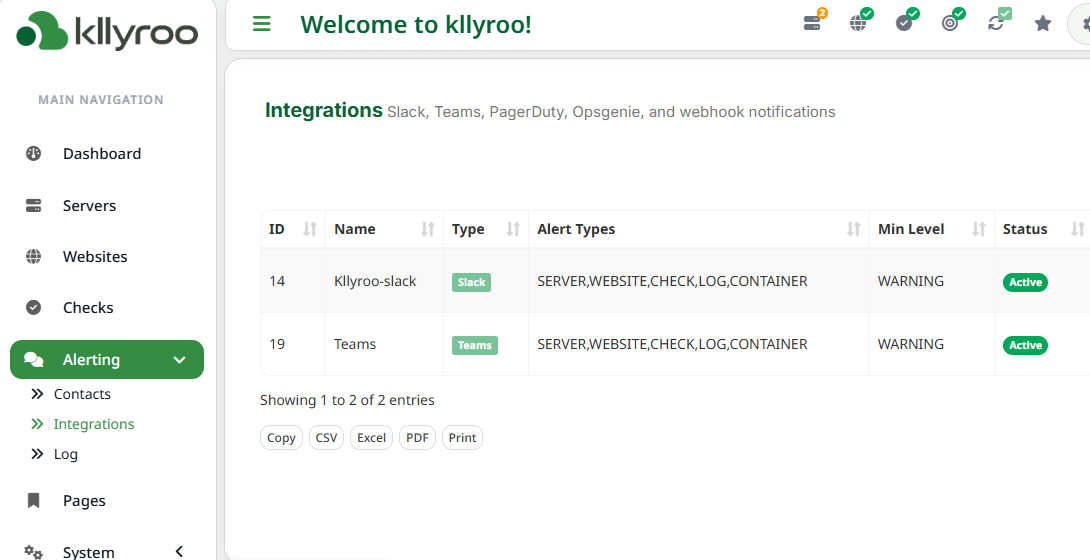Click the Pages bookmark icon
This screenshot has height=560, width=1090.
pyautogui.click(x=33, y=500)
